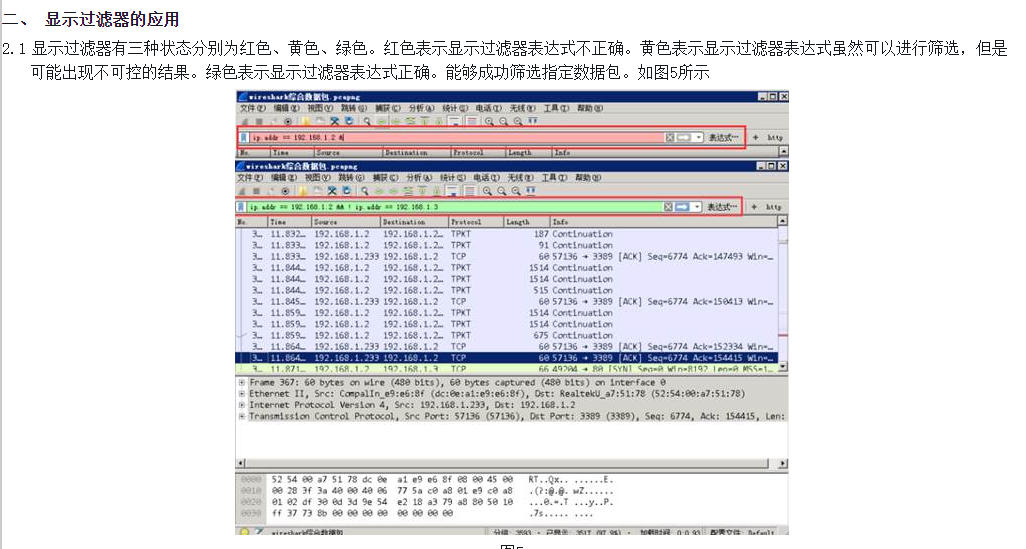Sort by Length column in green-filter window
This screenshot has width=1026, height=549.
coord(526,222)
